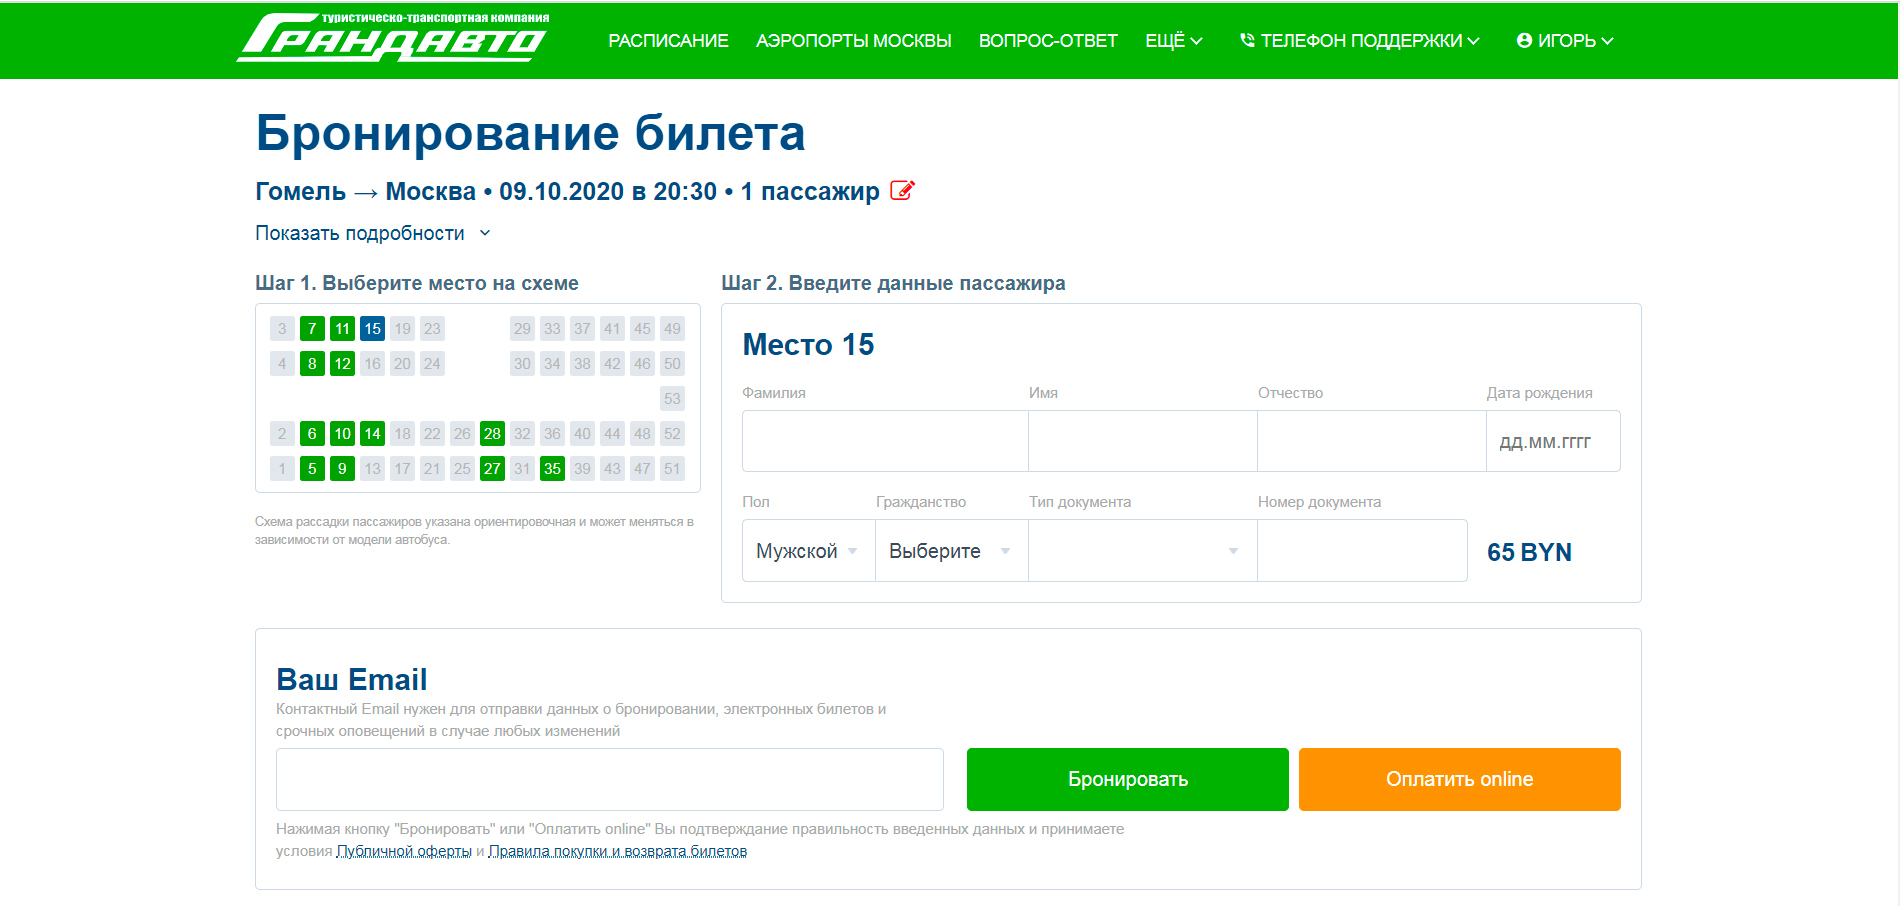Click the red edit trip icon
The image size is (1900, 906).
tap(902, 190)
